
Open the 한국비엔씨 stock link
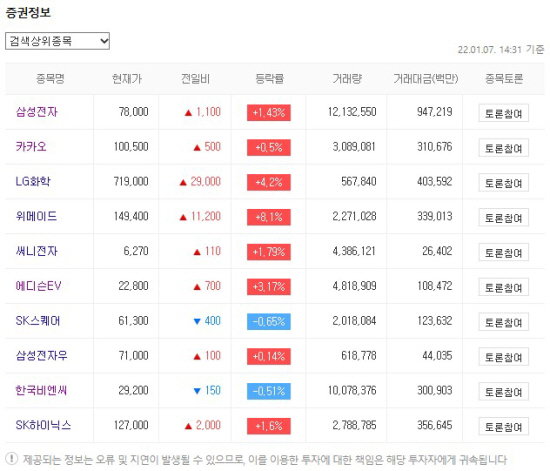coord(41,390)
